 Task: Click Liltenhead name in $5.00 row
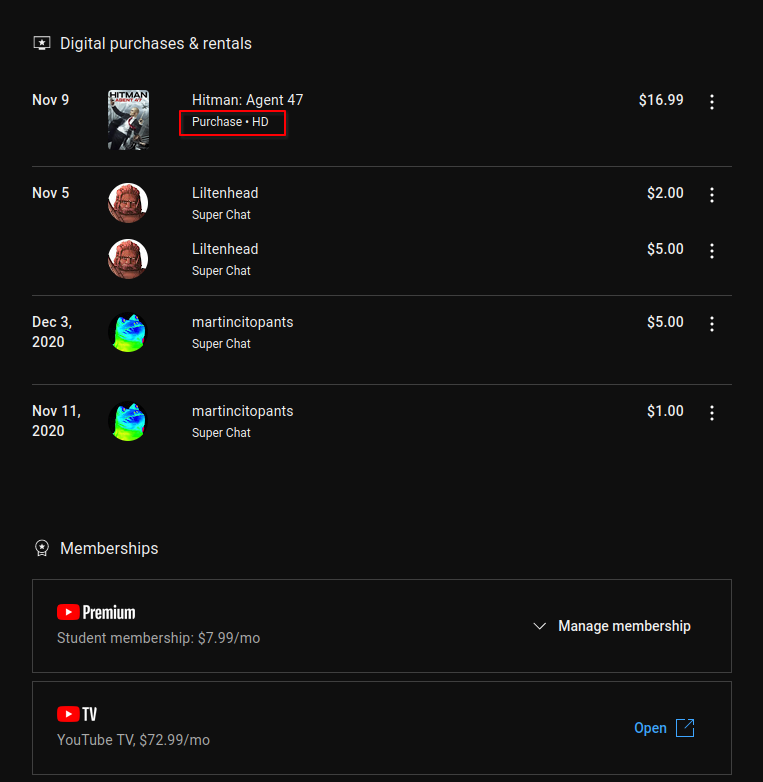pos(225,249)
